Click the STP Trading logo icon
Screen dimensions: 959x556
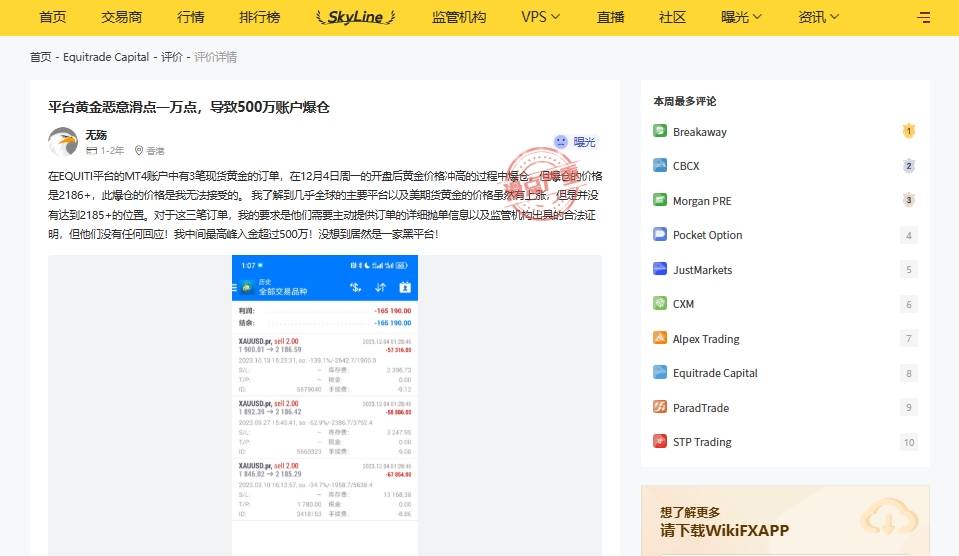click(660, 442)
